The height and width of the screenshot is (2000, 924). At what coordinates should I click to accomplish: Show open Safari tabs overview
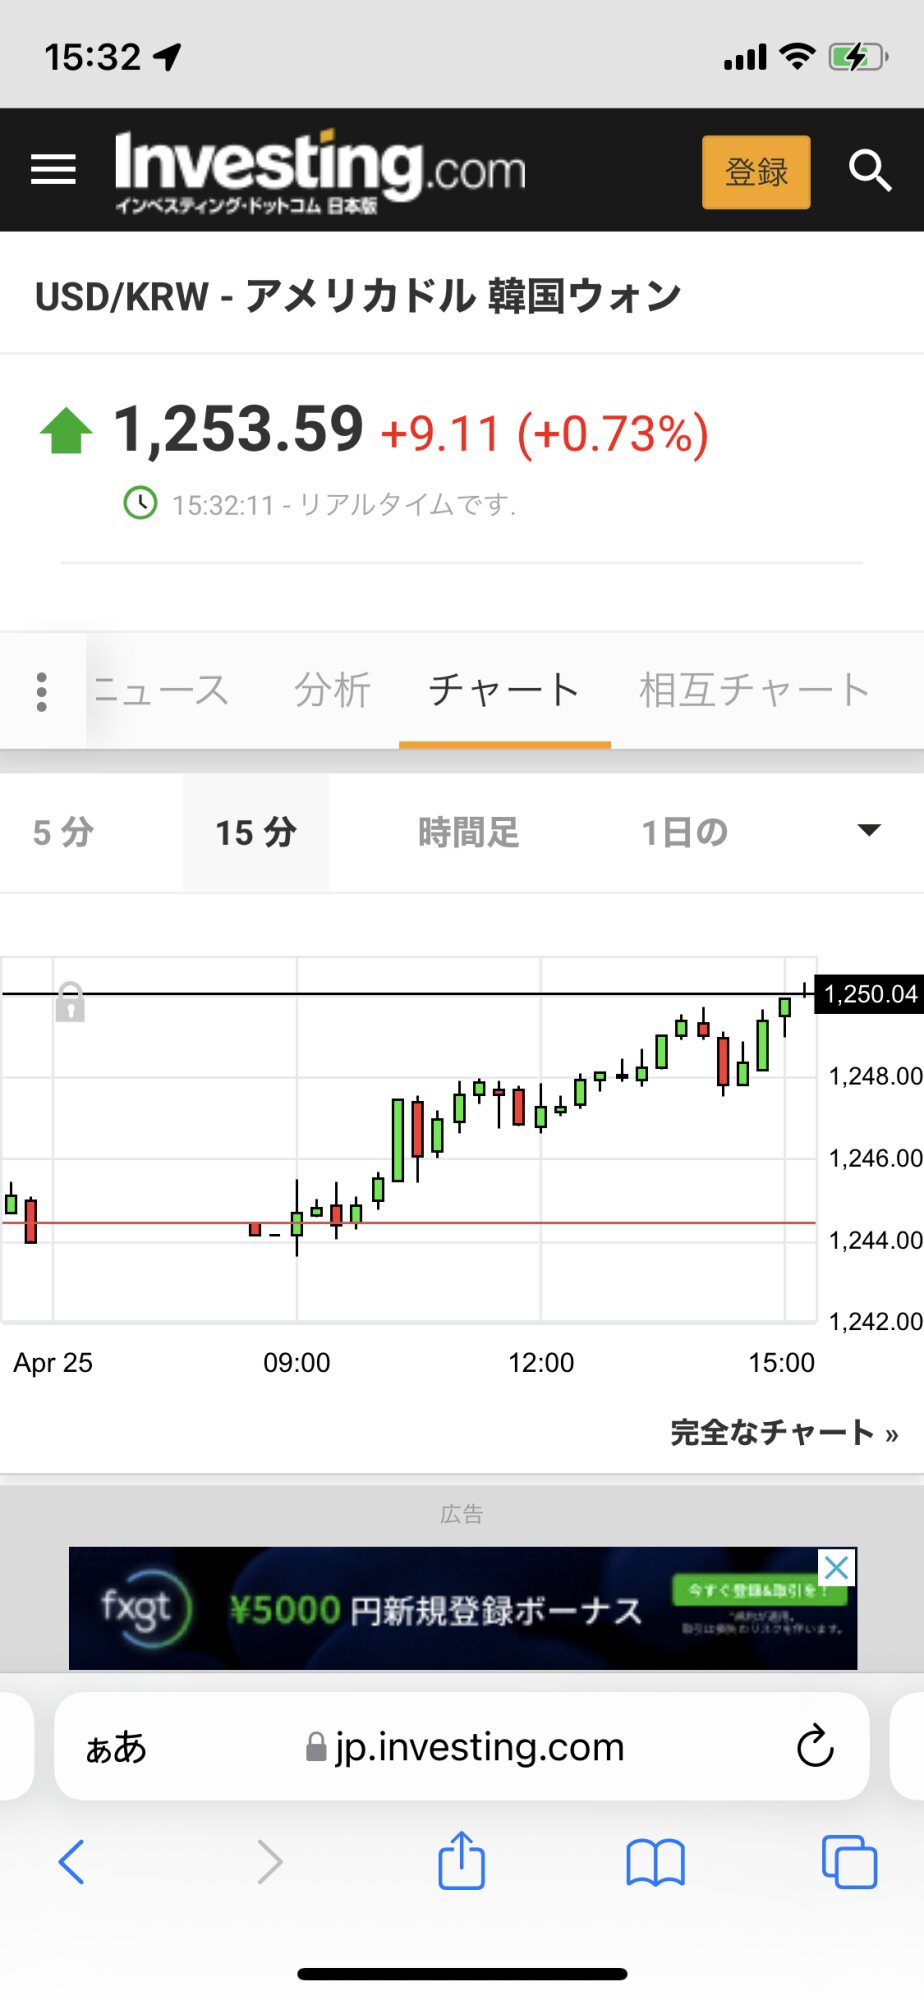tap(848, 1862)
